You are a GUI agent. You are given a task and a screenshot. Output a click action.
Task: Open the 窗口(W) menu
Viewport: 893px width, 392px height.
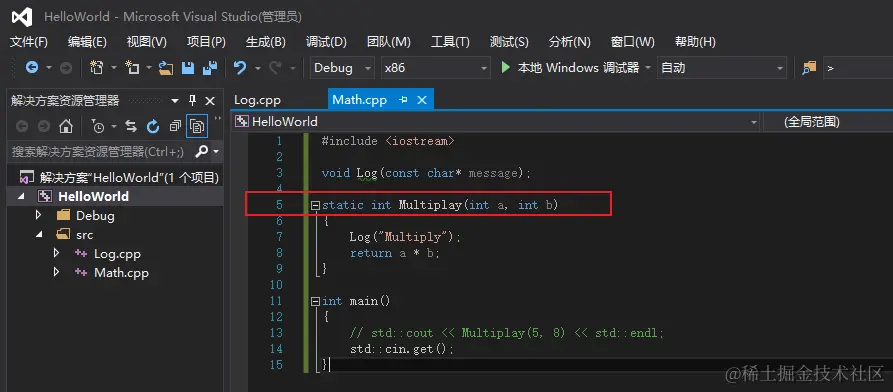coord(633,42)
